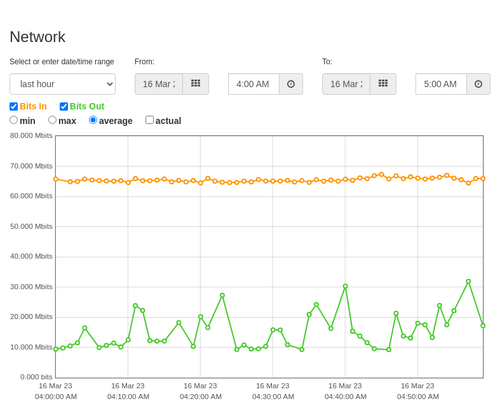
Task: Click the last green Bits Out data point
Action: pos(483,326)
